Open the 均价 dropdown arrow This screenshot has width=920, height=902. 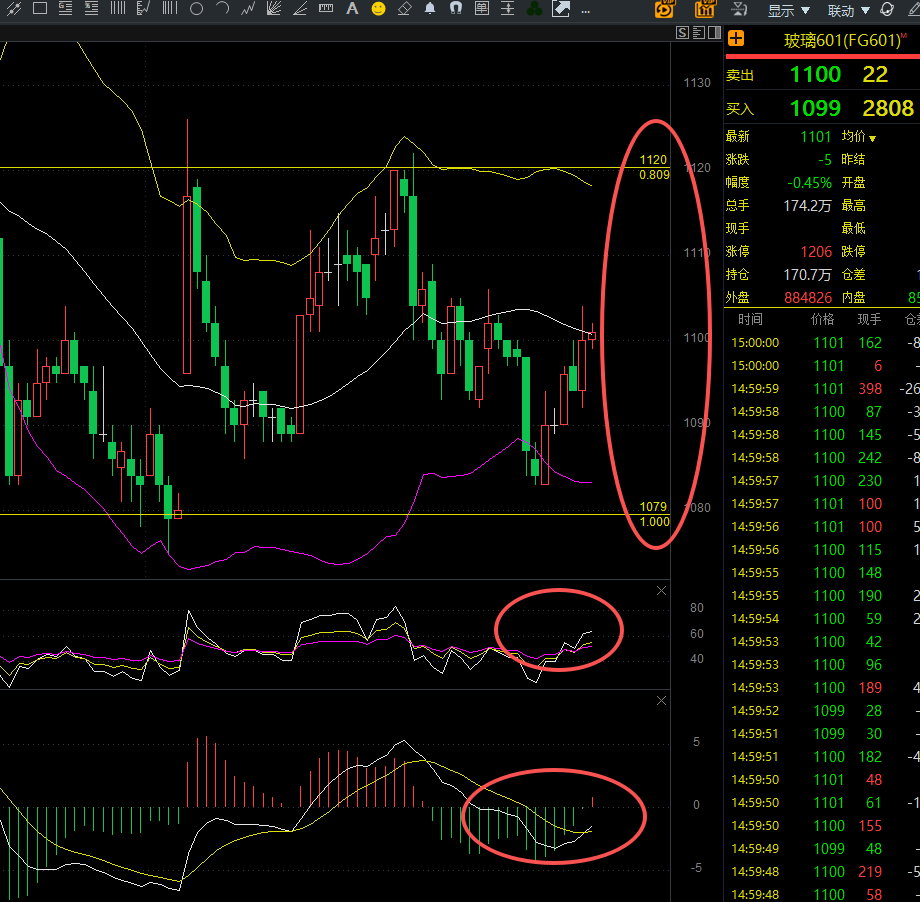point(872,138)
